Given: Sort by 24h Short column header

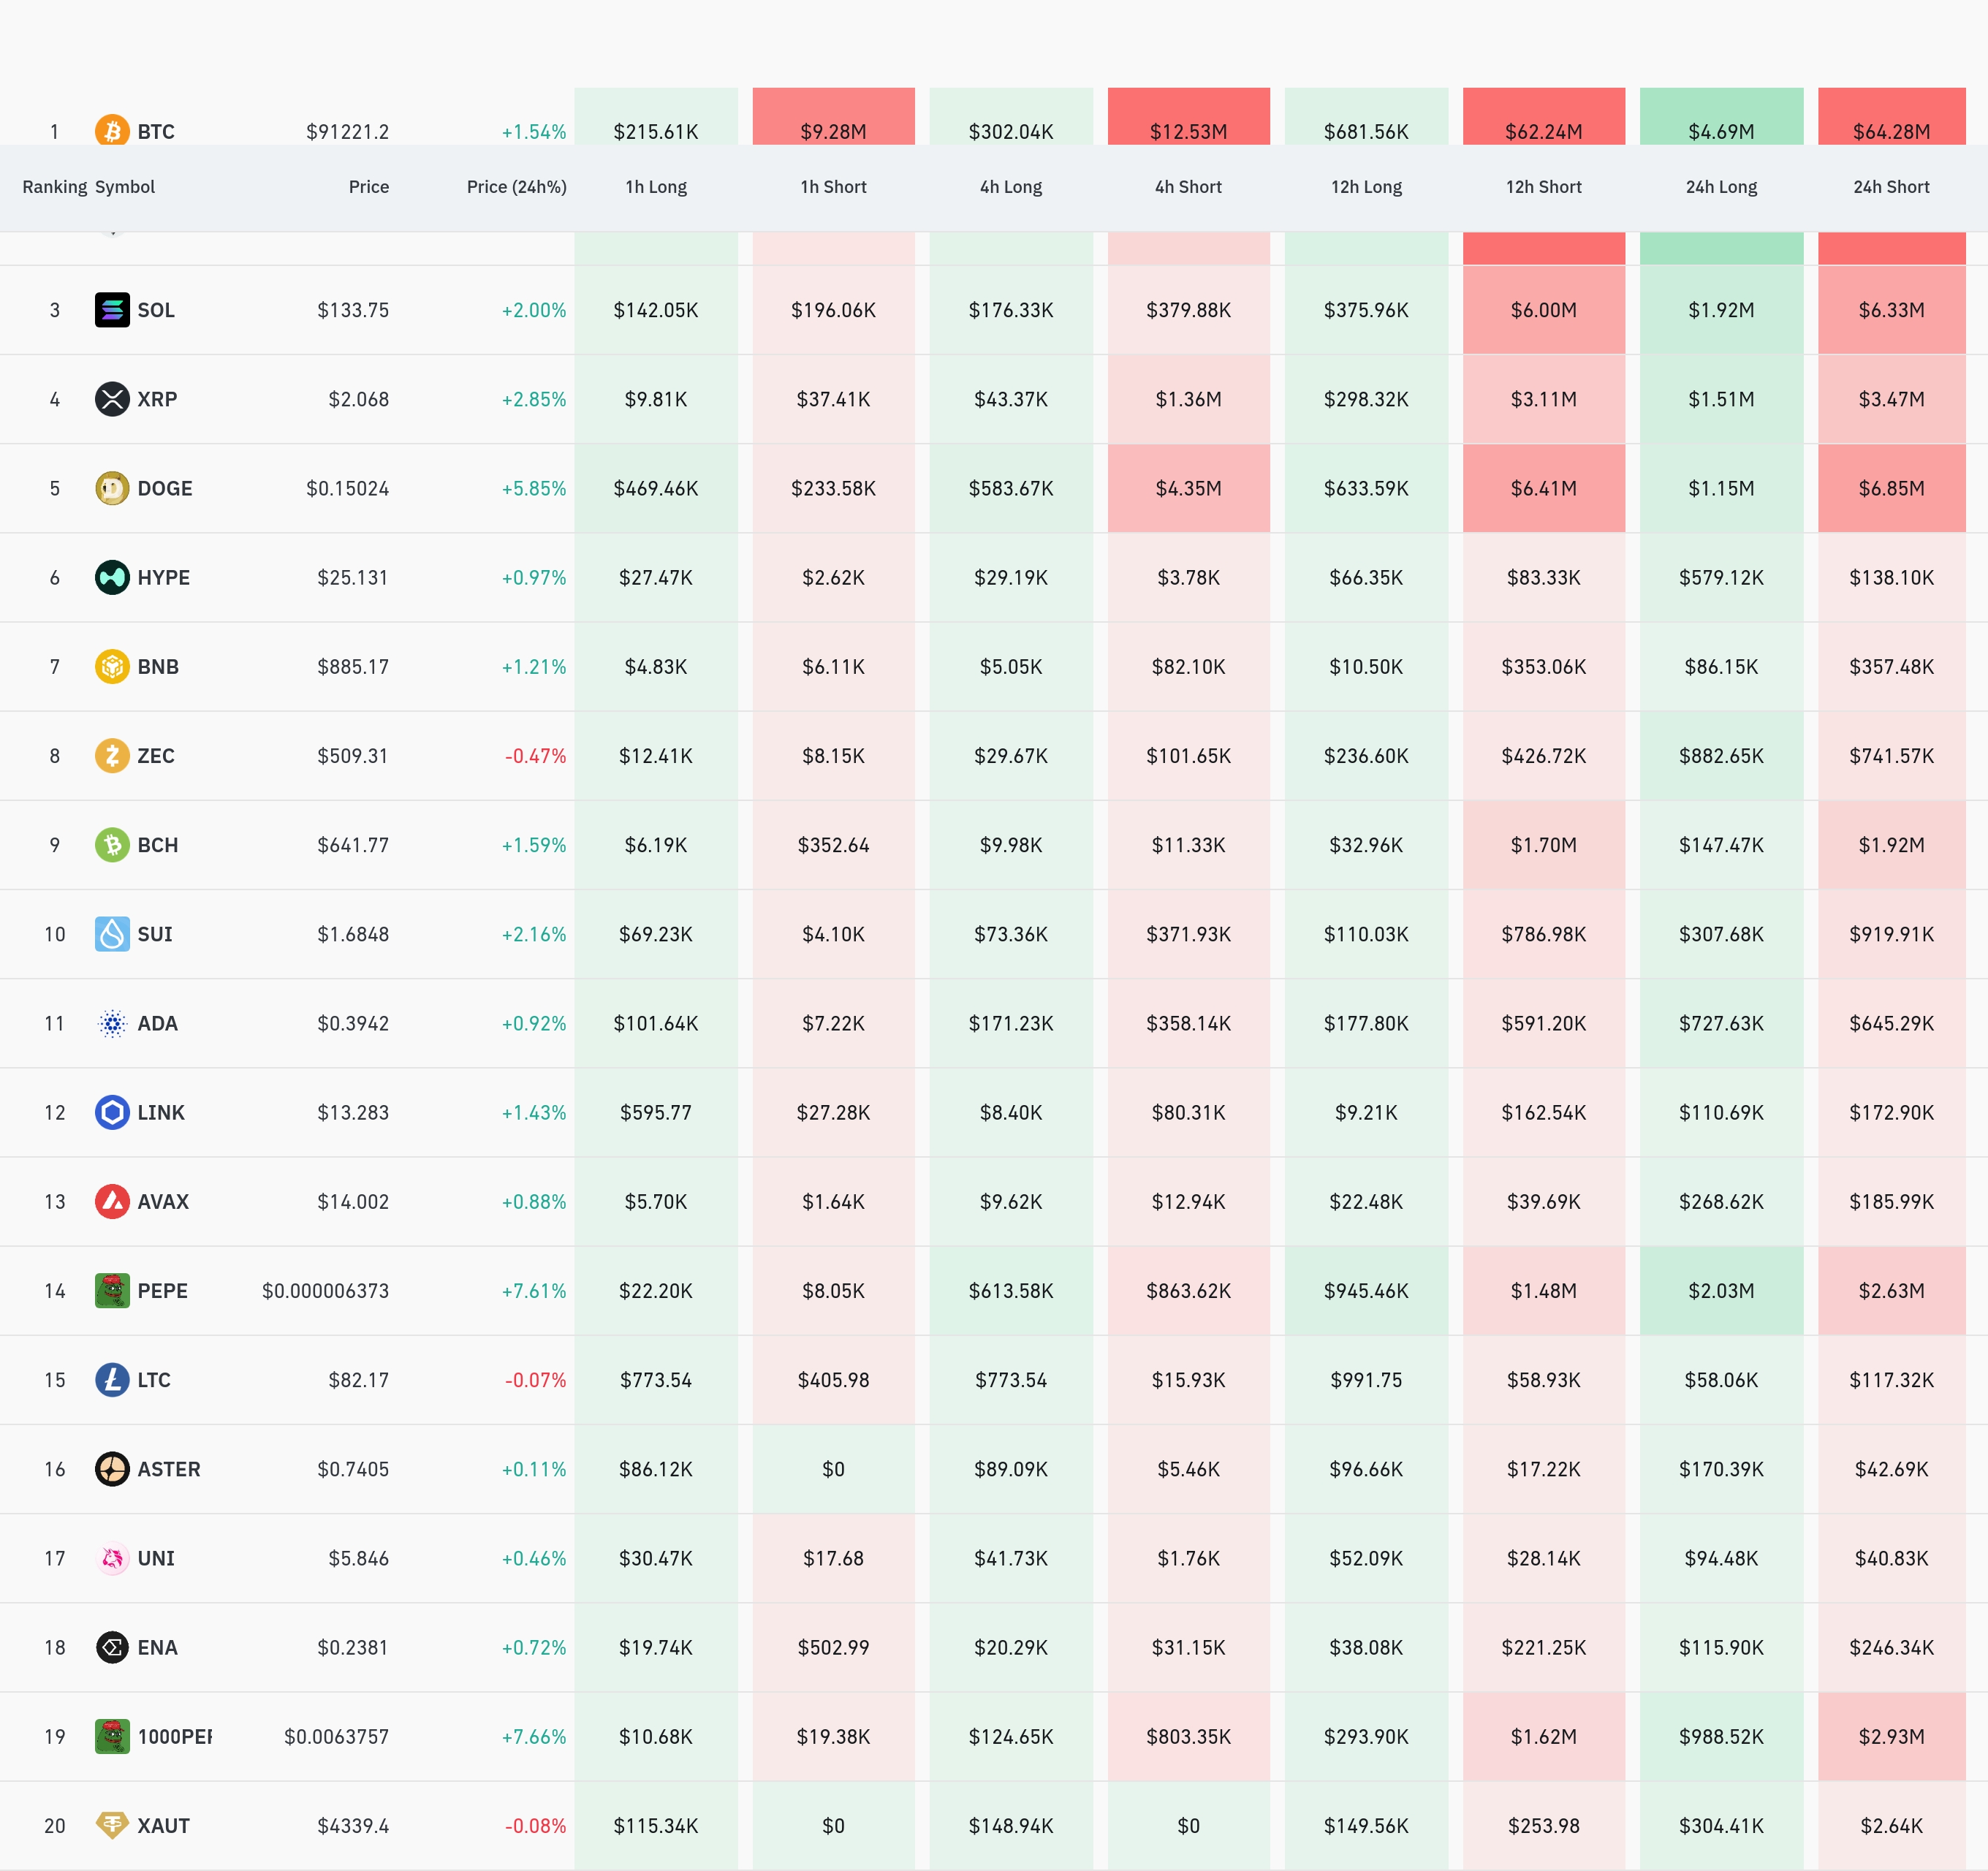Looking at the screenshot, I should 1891,187.
